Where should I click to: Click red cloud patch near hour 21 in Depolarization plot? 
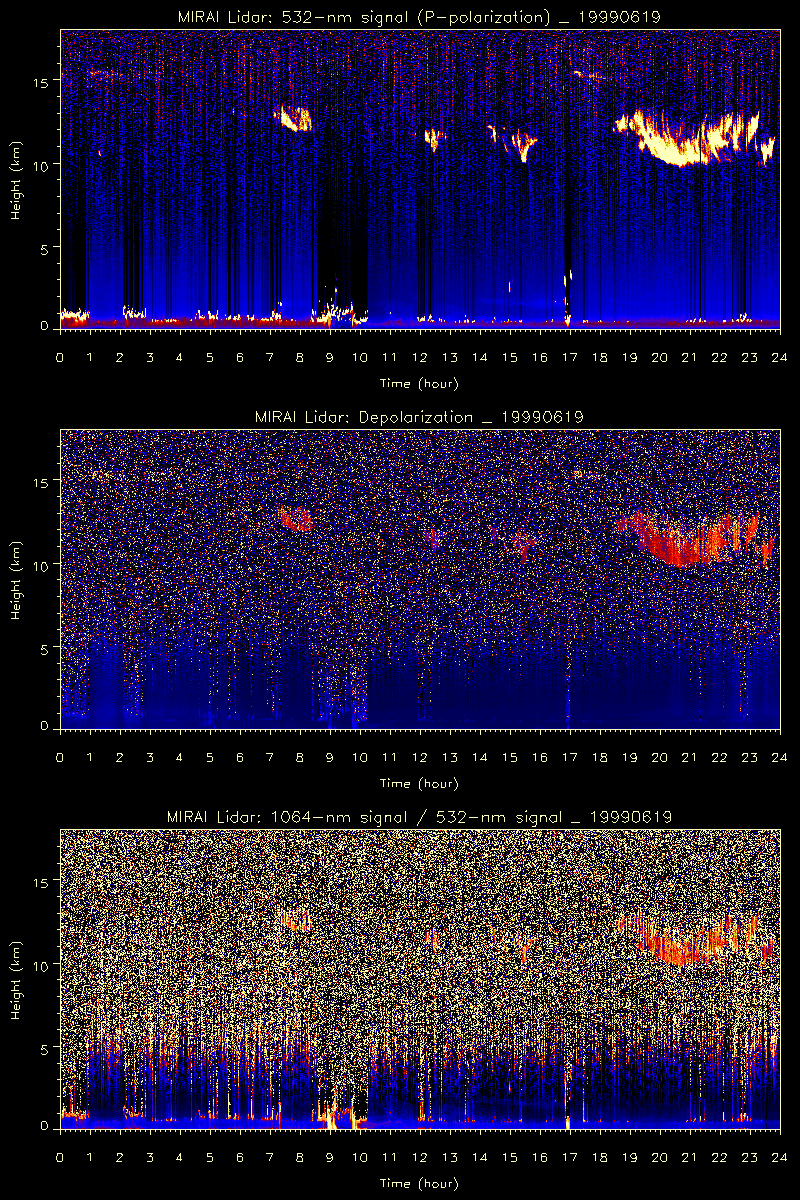tap(680, 543)
